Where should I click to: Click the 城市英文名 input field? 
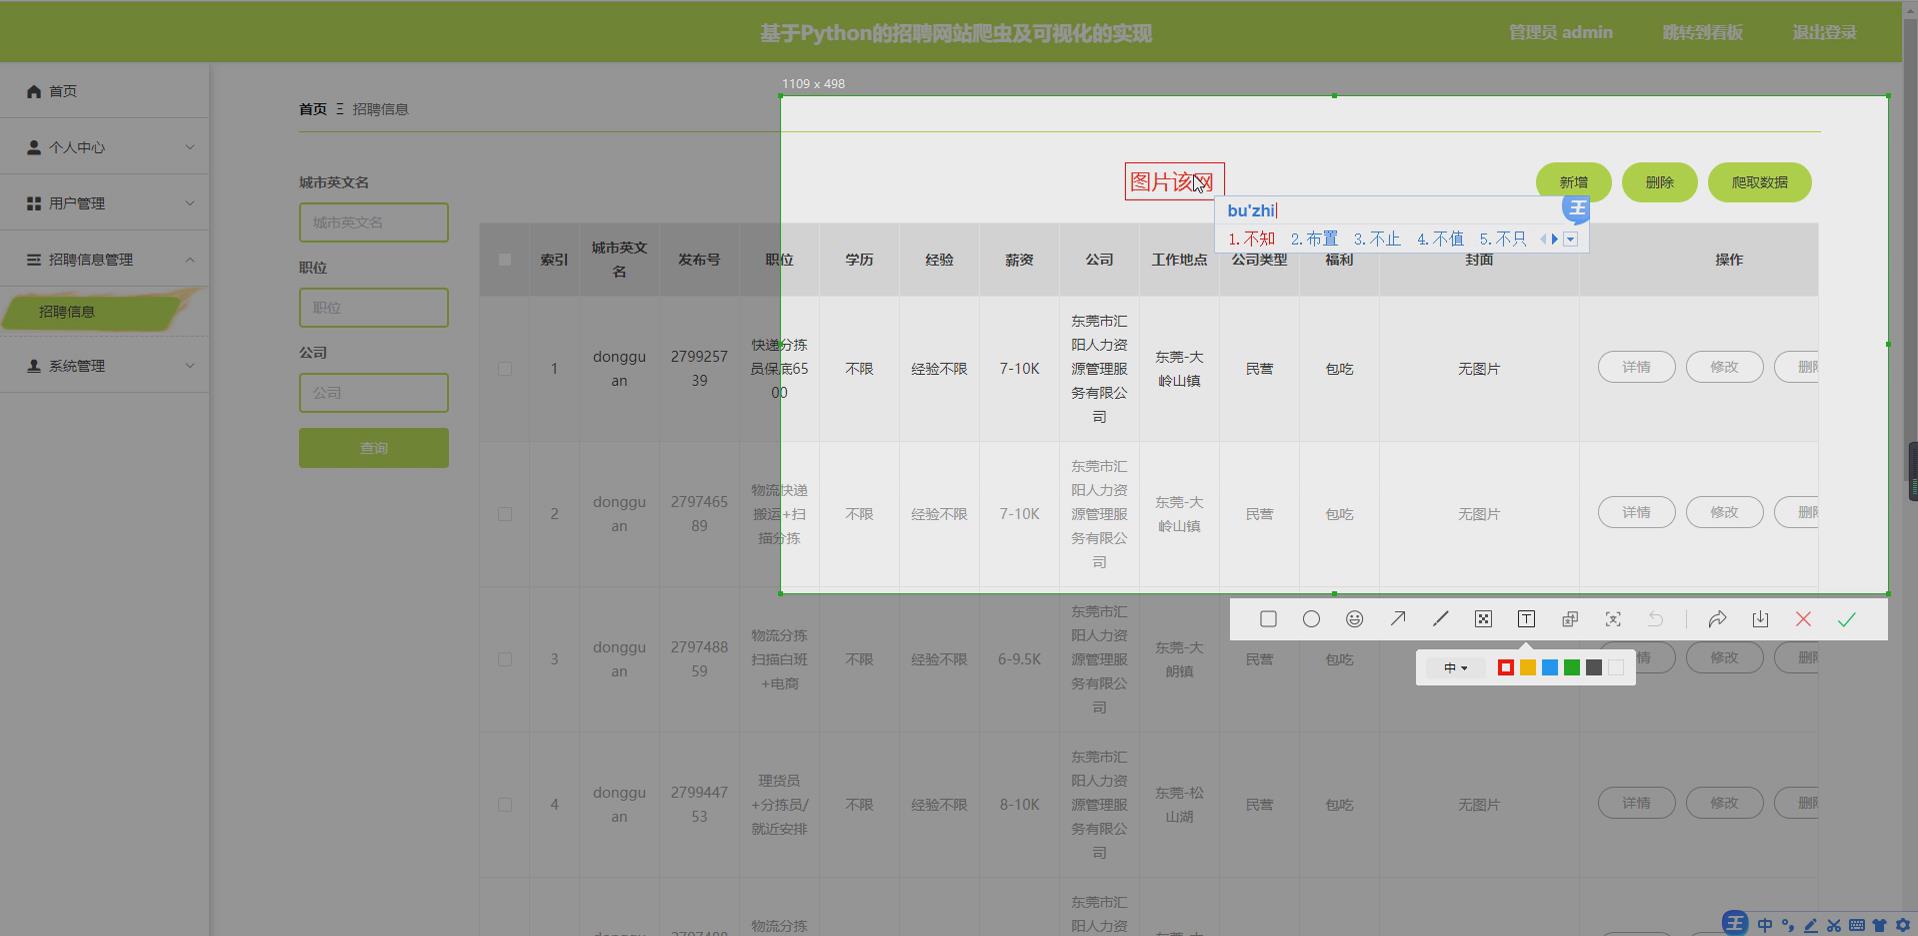coord(374,222)
